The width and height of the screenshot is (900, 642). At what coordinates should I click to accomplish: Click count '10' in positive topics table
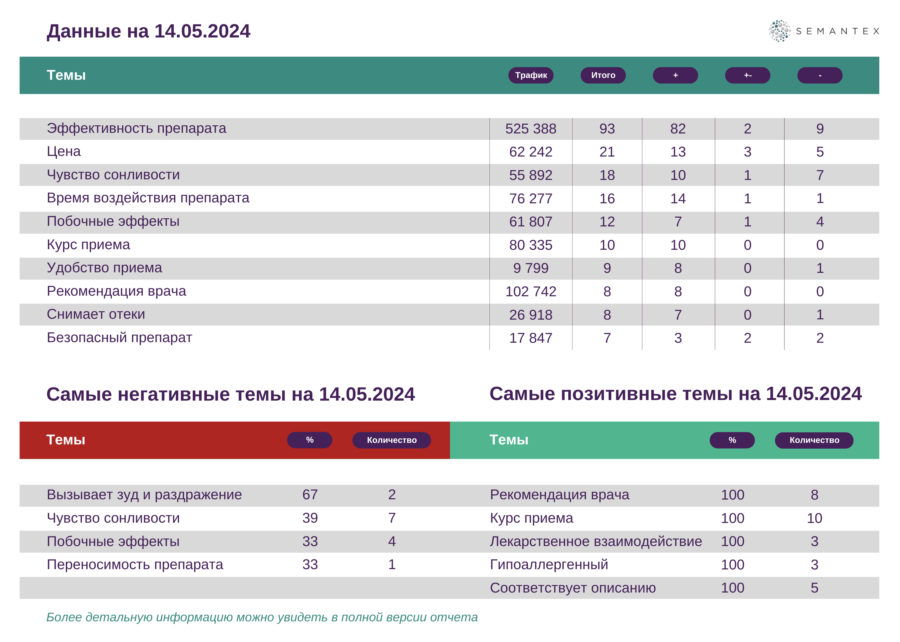click(814, 518)
